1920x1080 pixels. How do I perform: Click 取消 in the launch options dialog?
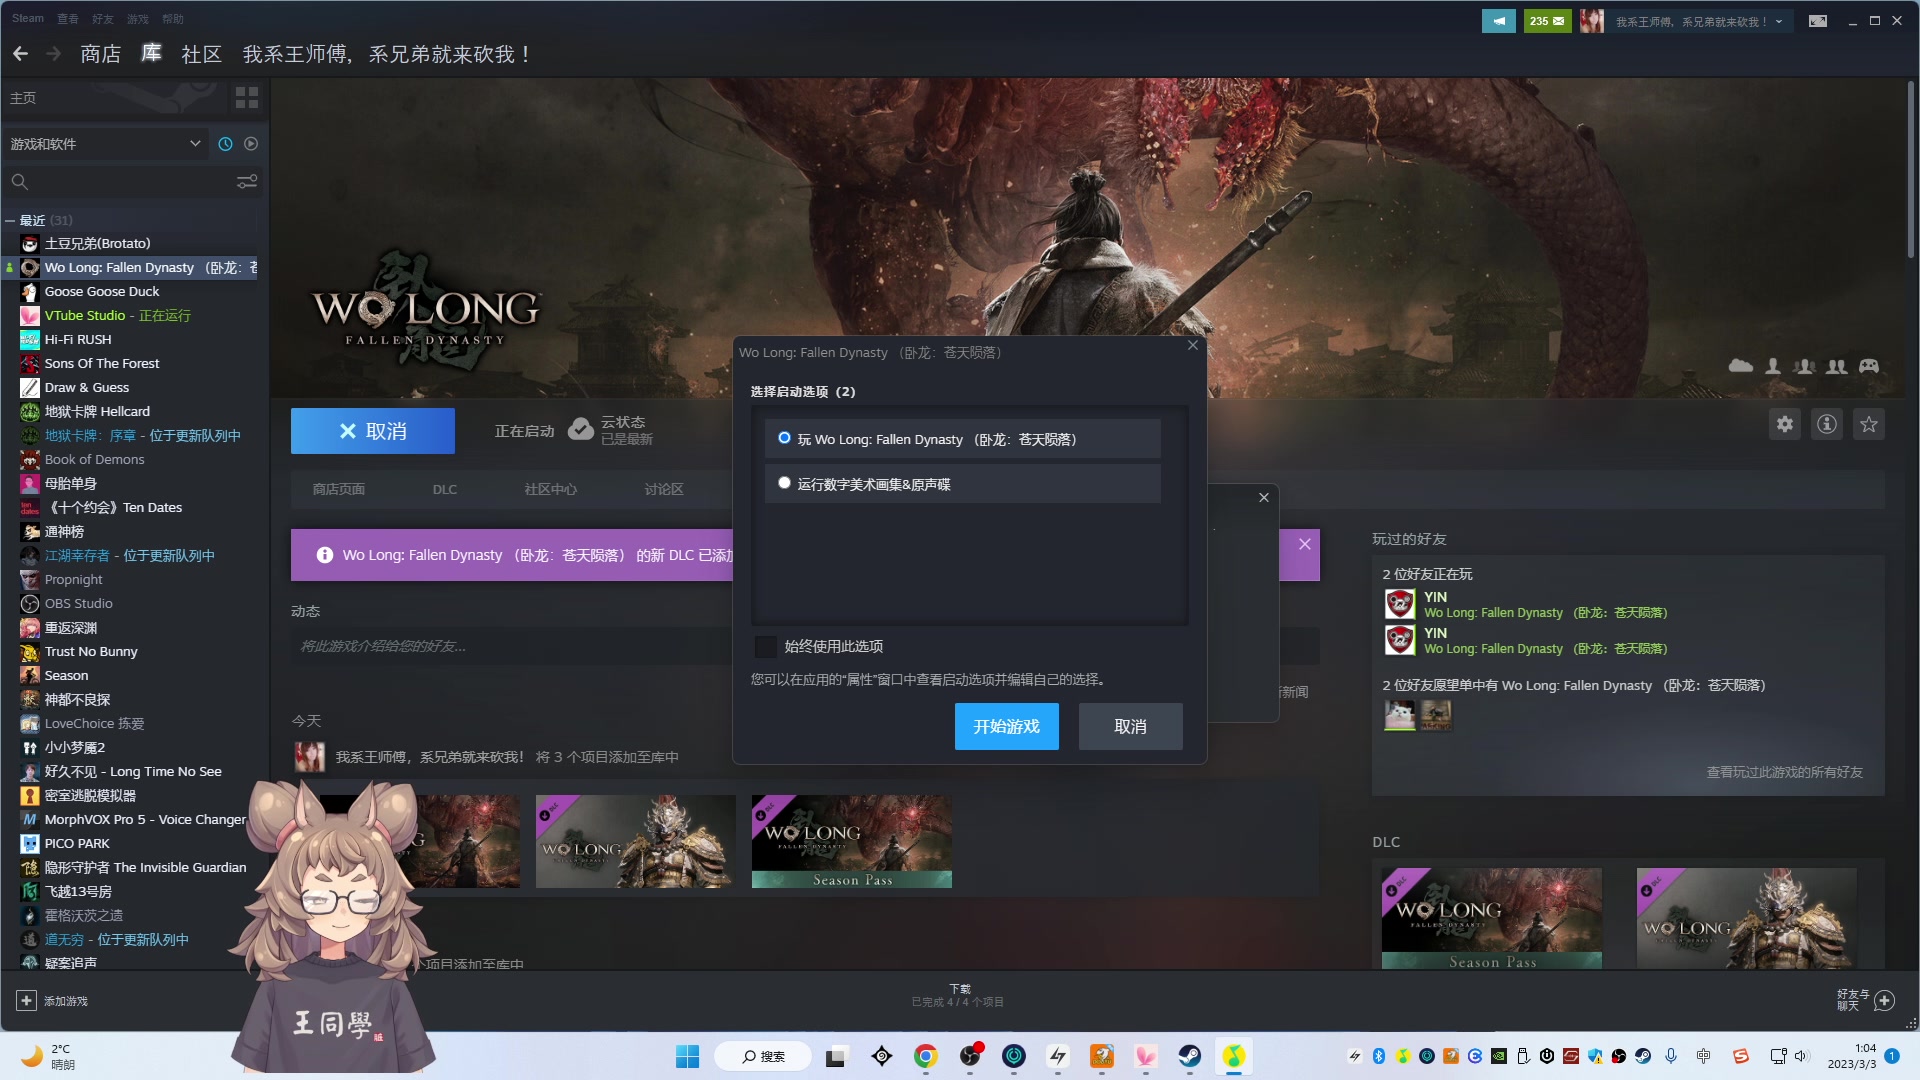(x=1131, y=727)
